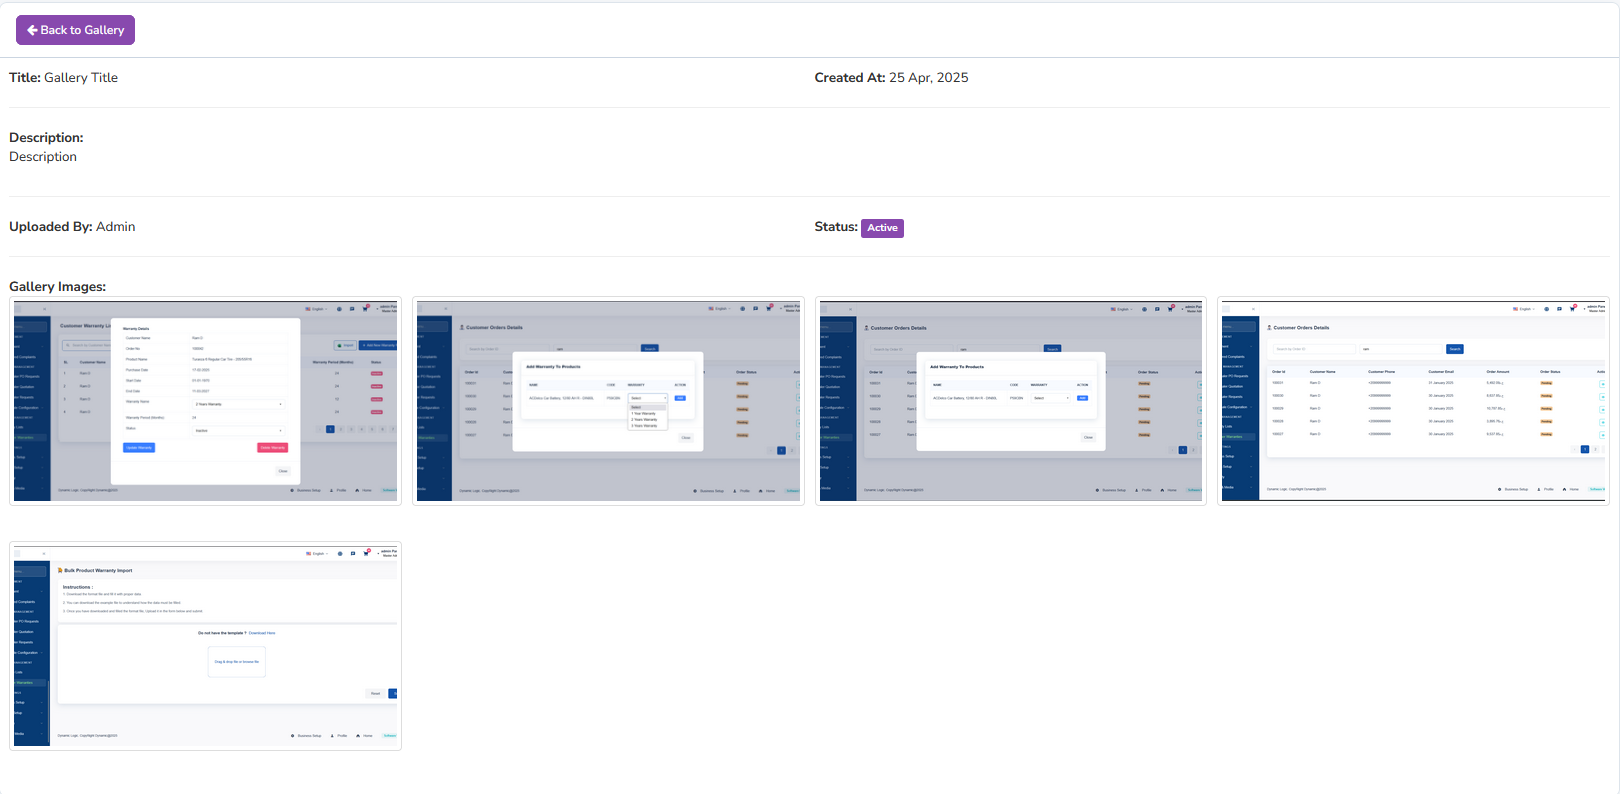Open the Bulk Product Warranty Import thumbnail
The image size is (1620, 794).
click(205, 646)
